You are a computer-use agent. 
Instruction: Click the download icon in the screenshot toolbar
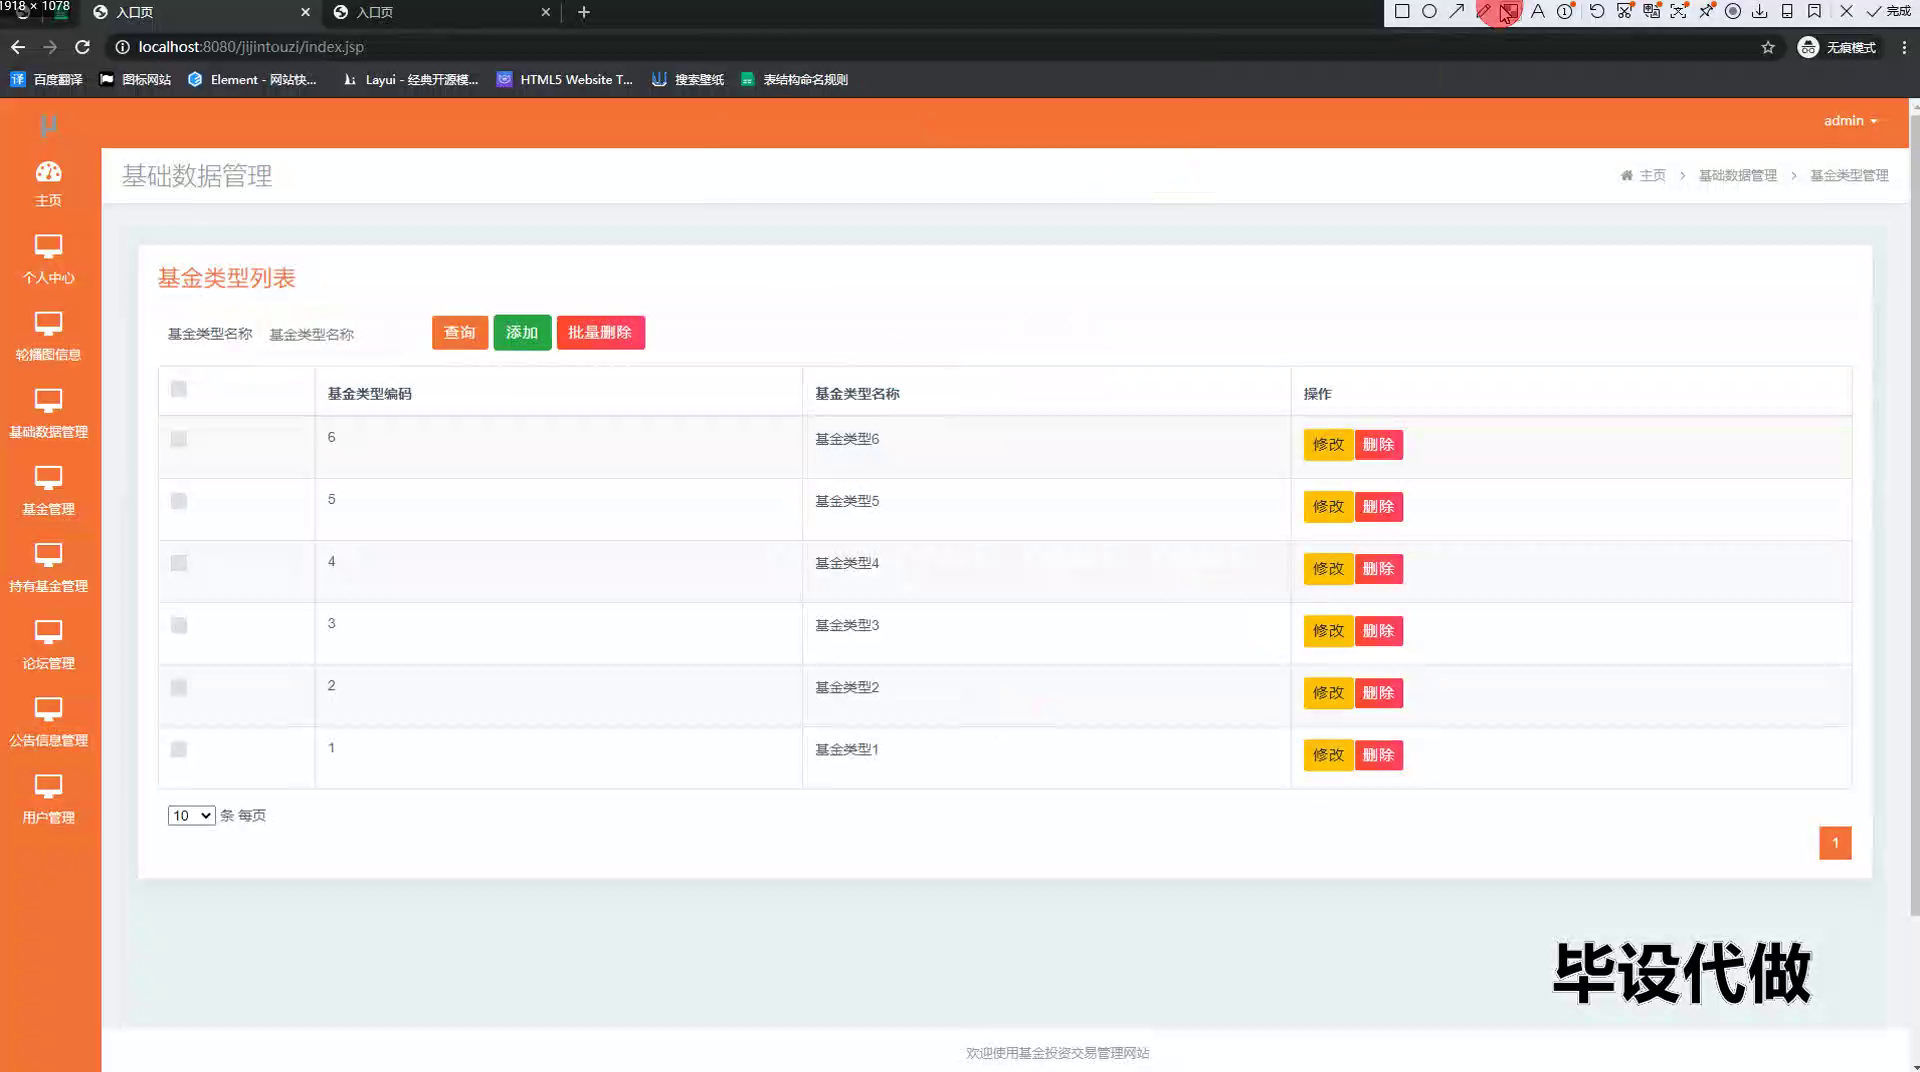1760,12
